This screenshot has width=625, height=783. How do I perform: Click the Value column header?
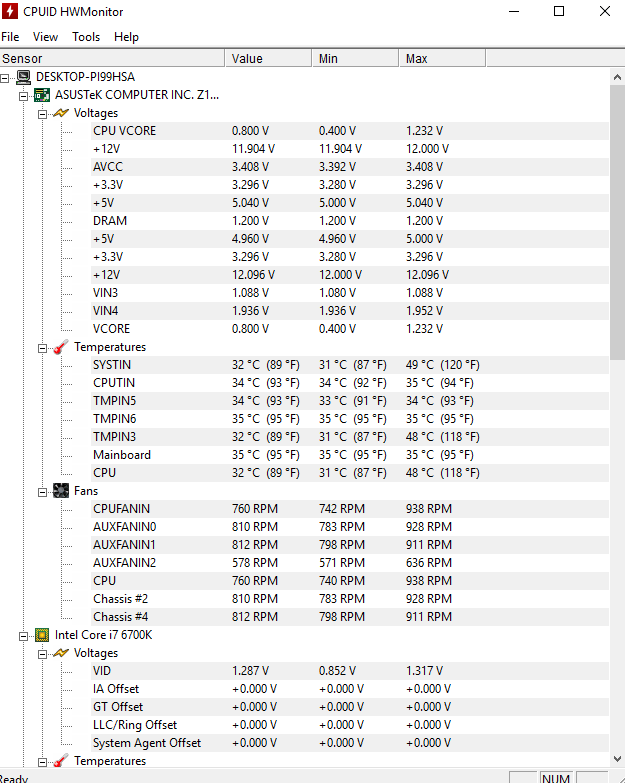[x=268, y=58]
